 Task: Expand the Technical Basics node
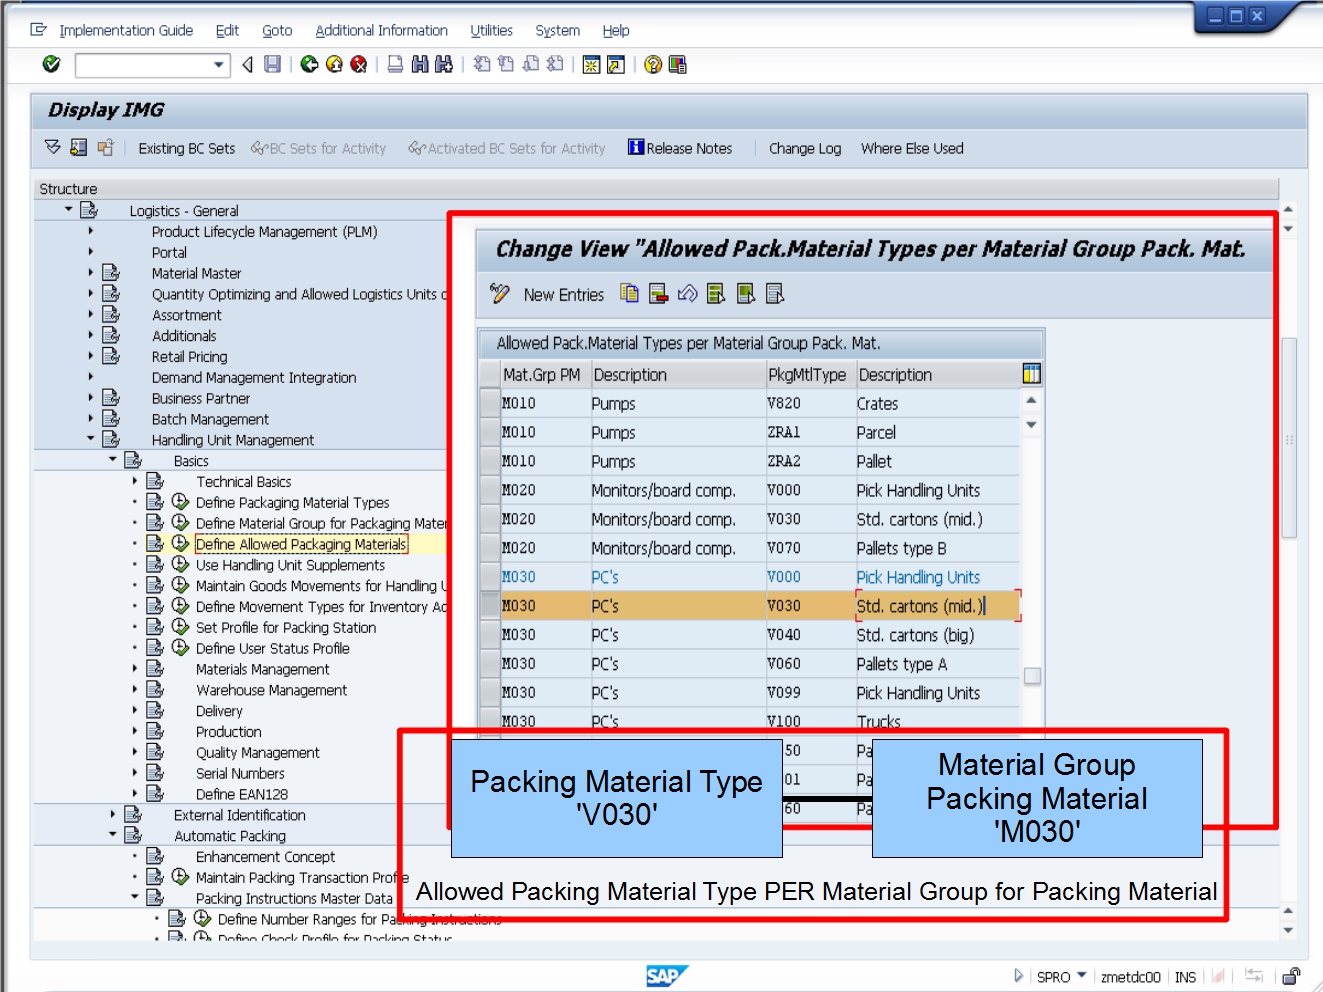[134, 482]
